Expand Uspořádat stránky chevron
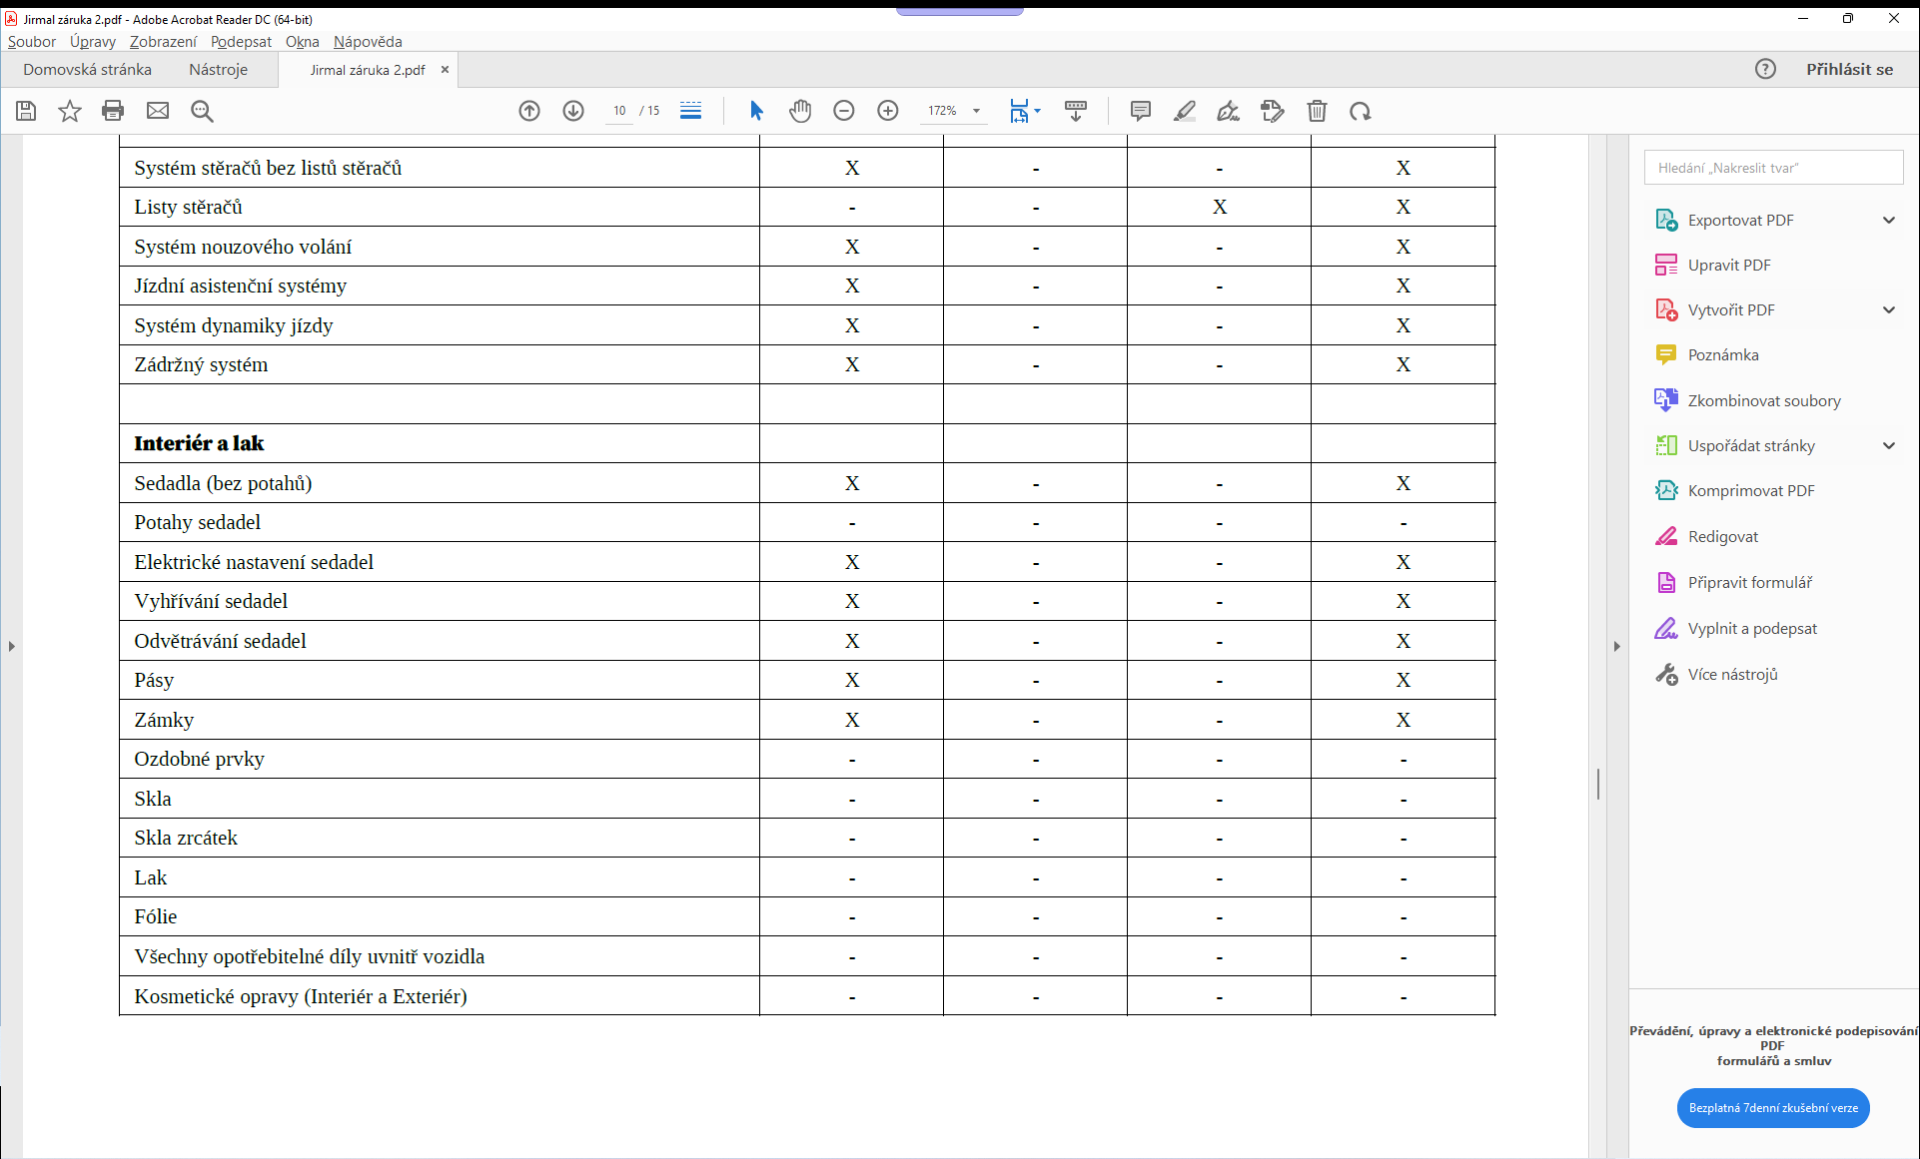The width and height of the screenshot is (1920, 1159). pyautogui.click(x=1888, y=446)
